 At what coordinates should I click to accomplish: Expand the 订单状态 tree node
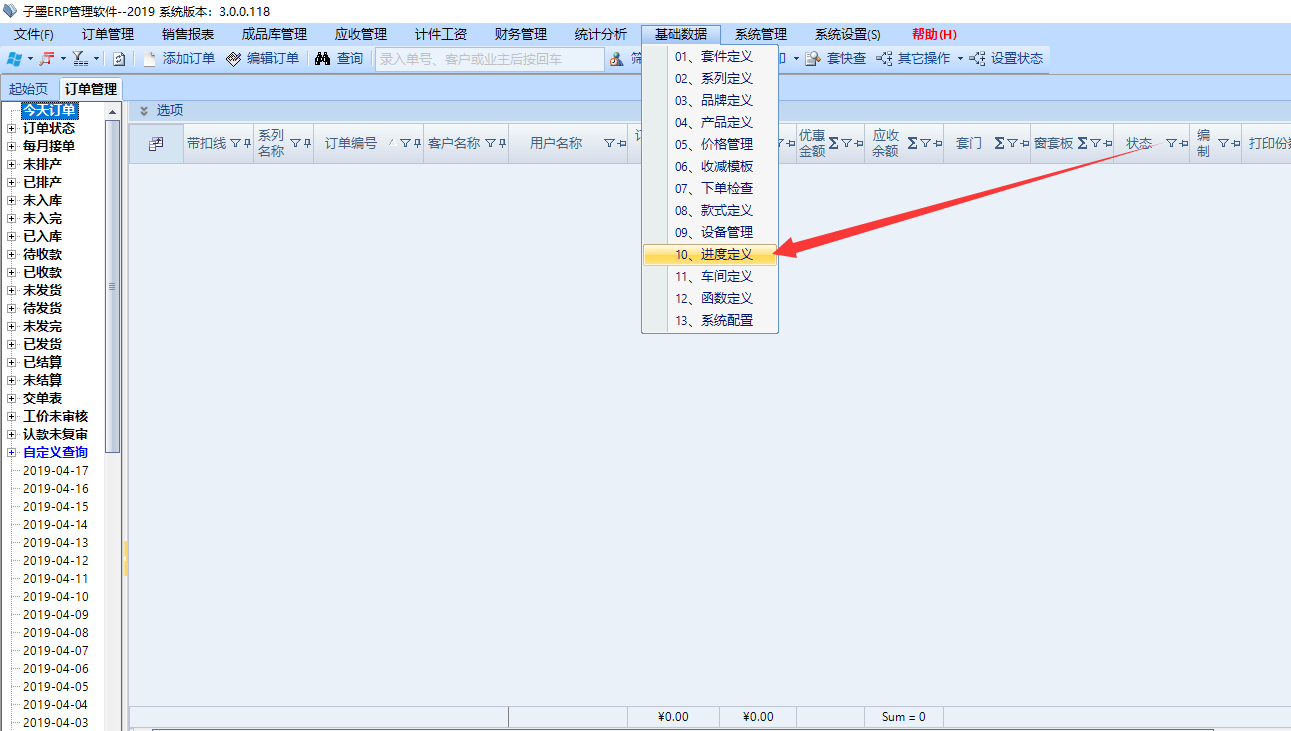(11, 128)
